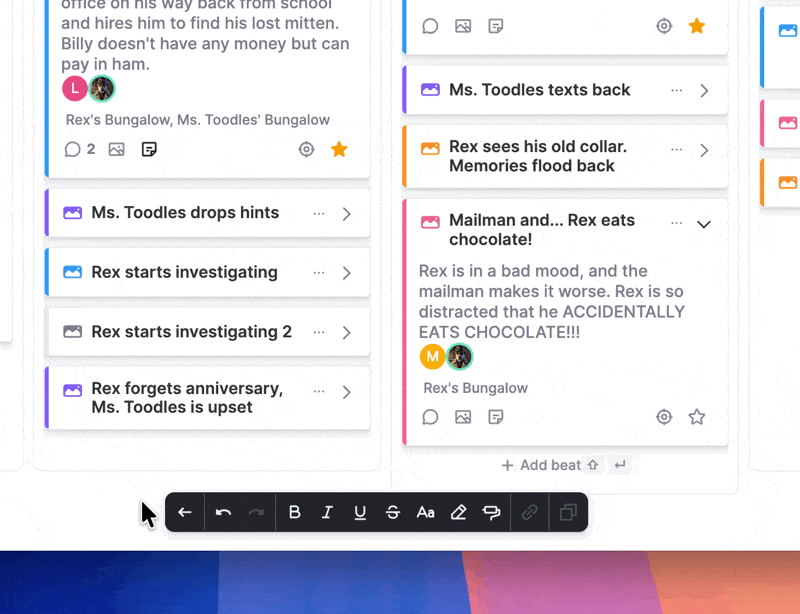Collapse the Mailman and Rex eats chocolate beat
This screenshot has width=800, height=614.
tap(704, 224)
